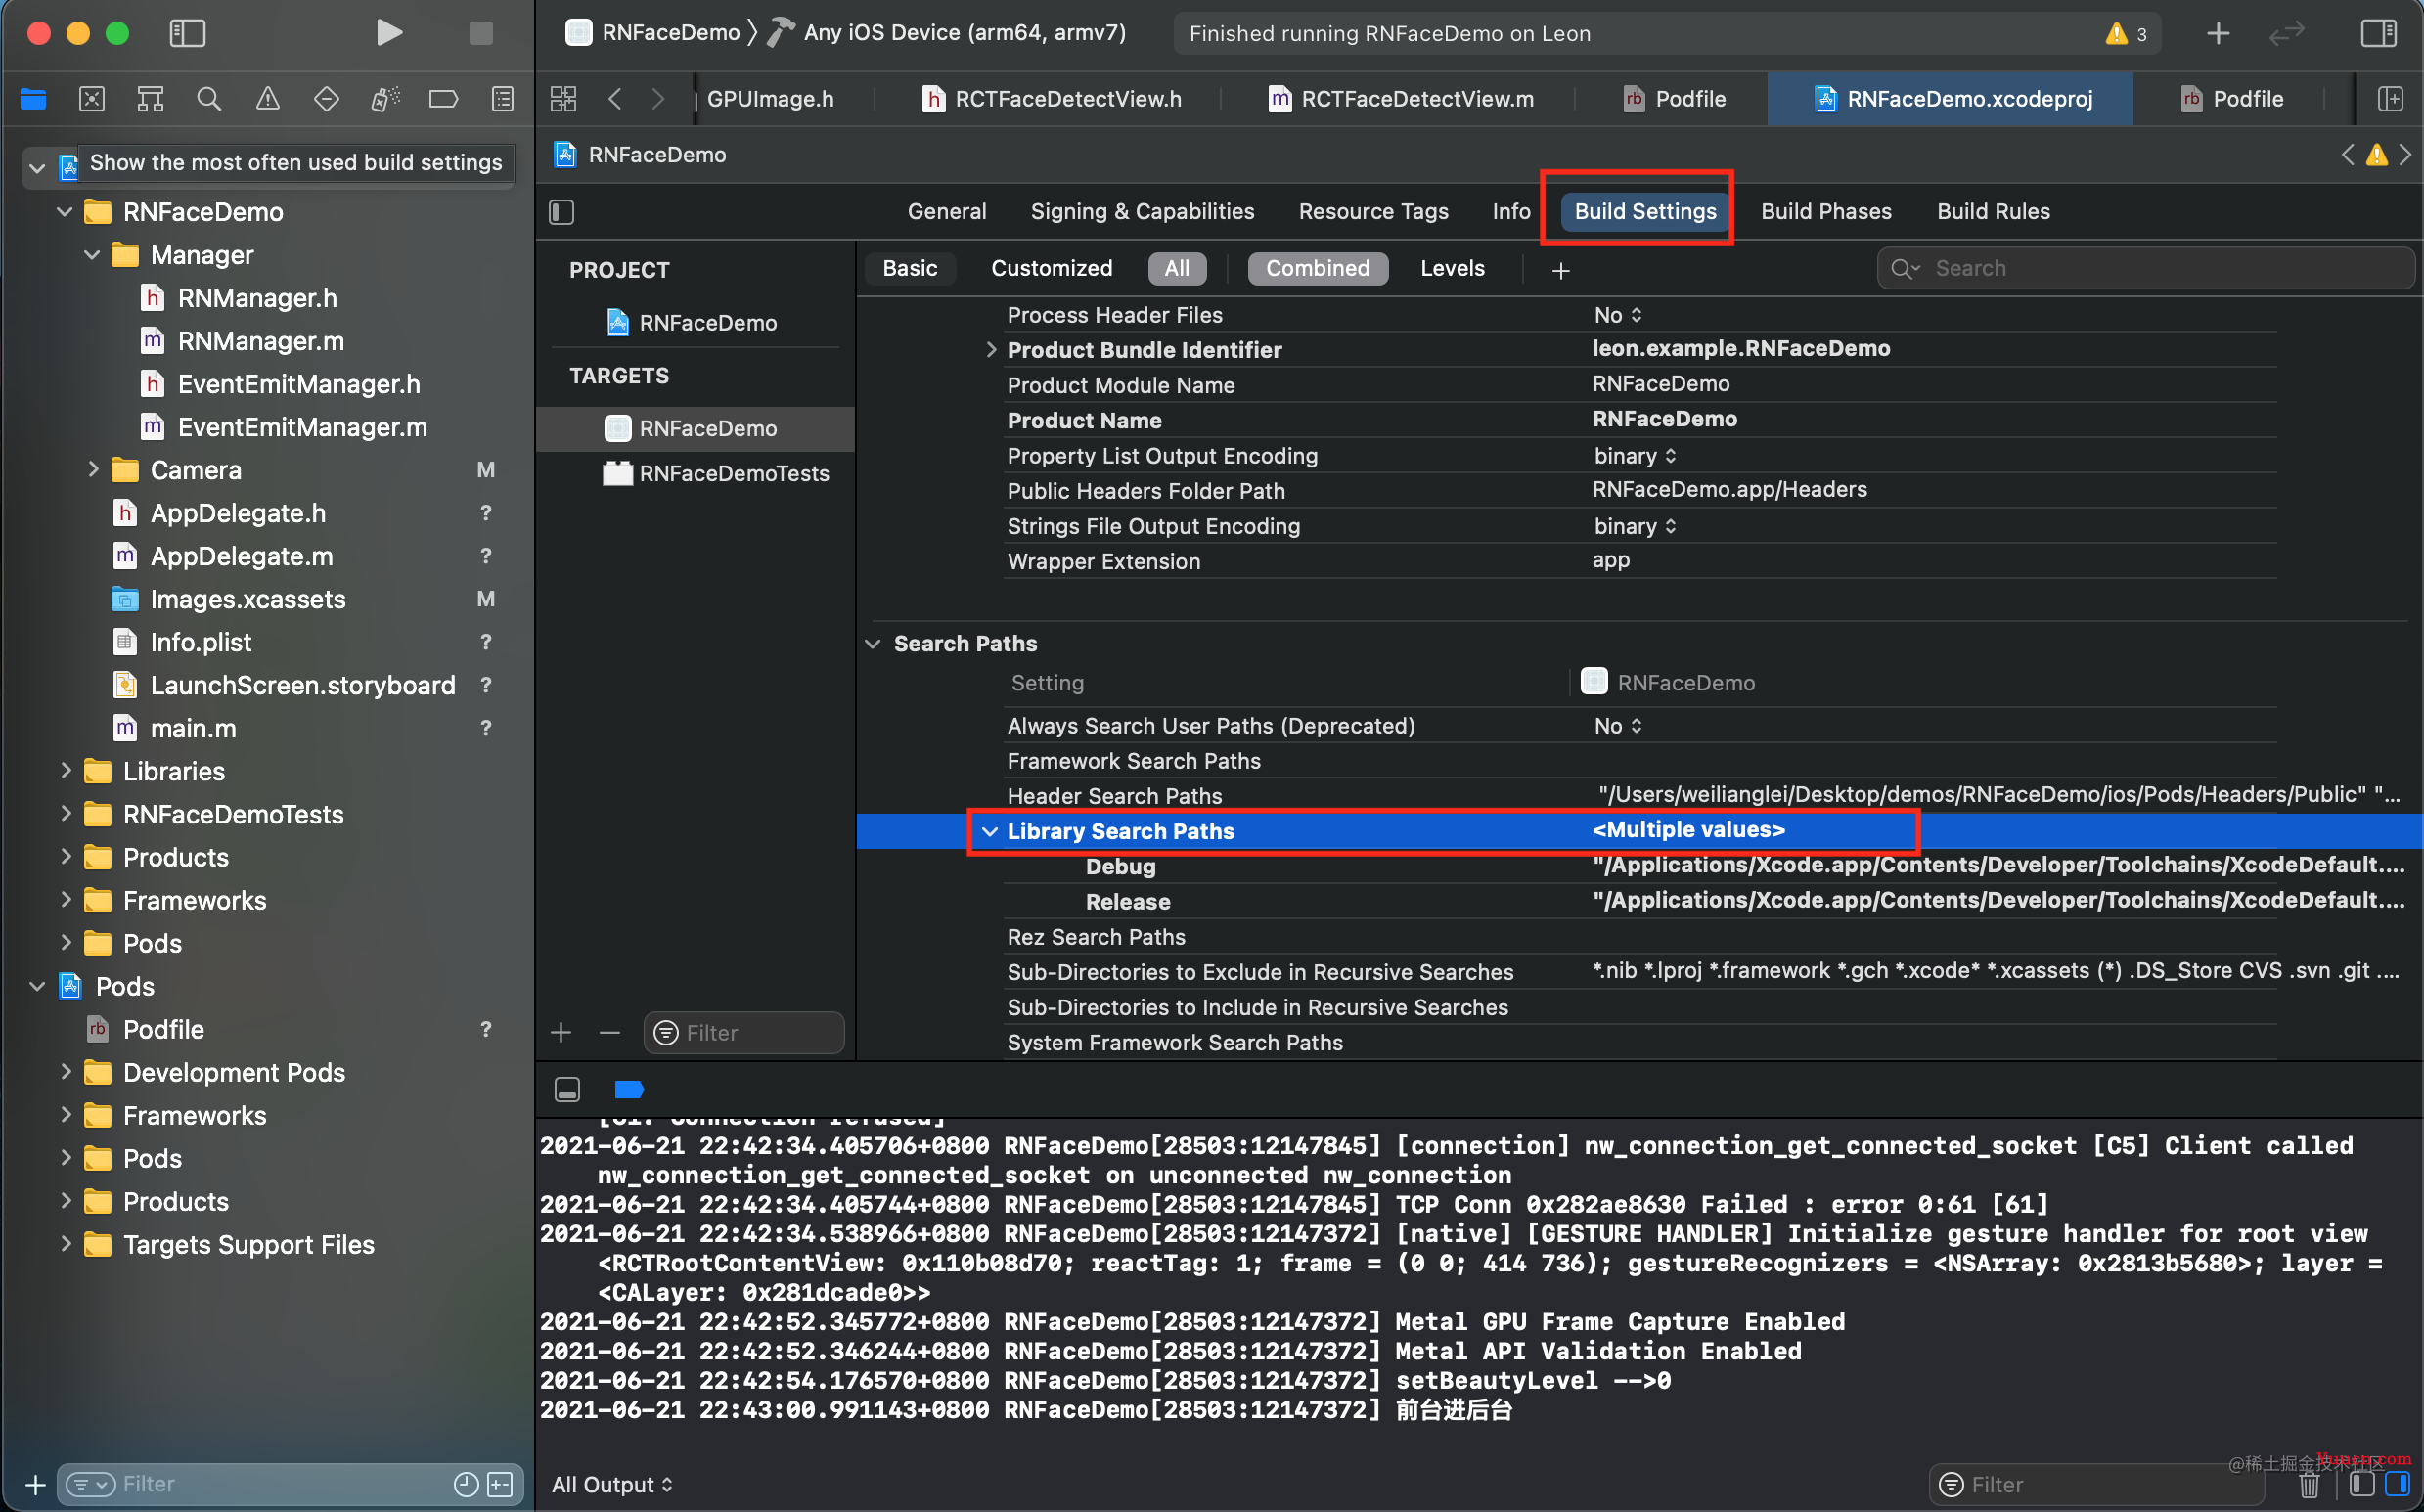Add a user-defined build setting with plus
Image resolution: width=2424 pixels, height=1512 pixels.
tap(1560, 270)
